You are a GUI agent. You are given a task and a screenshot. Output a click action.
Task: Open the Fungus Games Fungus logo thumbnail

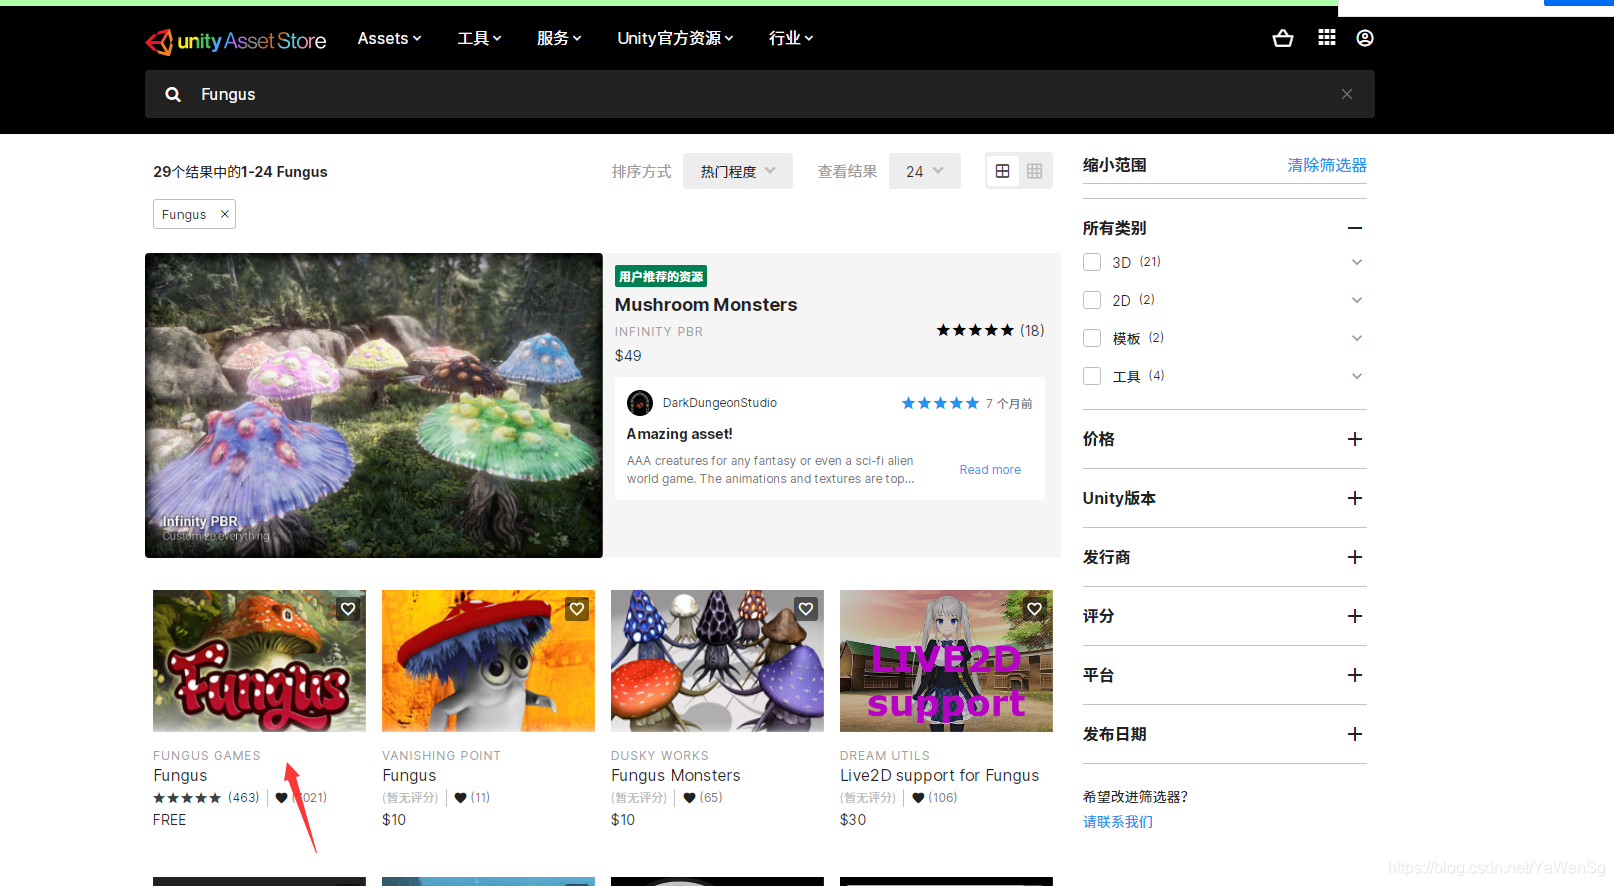pyautogui.click(x=259, y=661)
